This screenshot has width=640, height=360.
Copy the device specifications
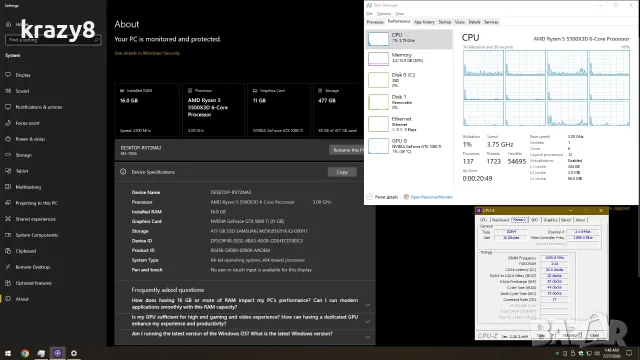[x=342, y=172]
